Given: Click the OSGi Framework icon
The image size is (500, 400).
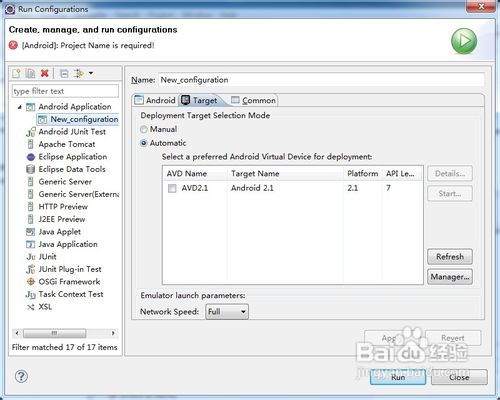Looking at the screenshot, I should coord(30,282).
